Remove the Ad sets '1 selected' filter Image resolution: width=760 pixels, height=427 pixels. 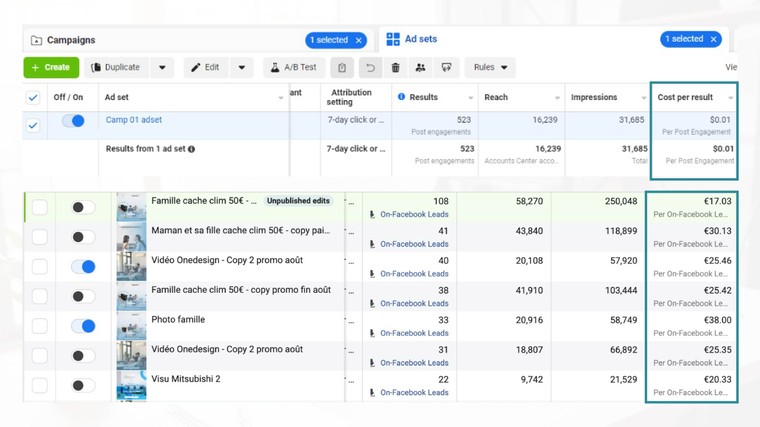click(713, 39)
